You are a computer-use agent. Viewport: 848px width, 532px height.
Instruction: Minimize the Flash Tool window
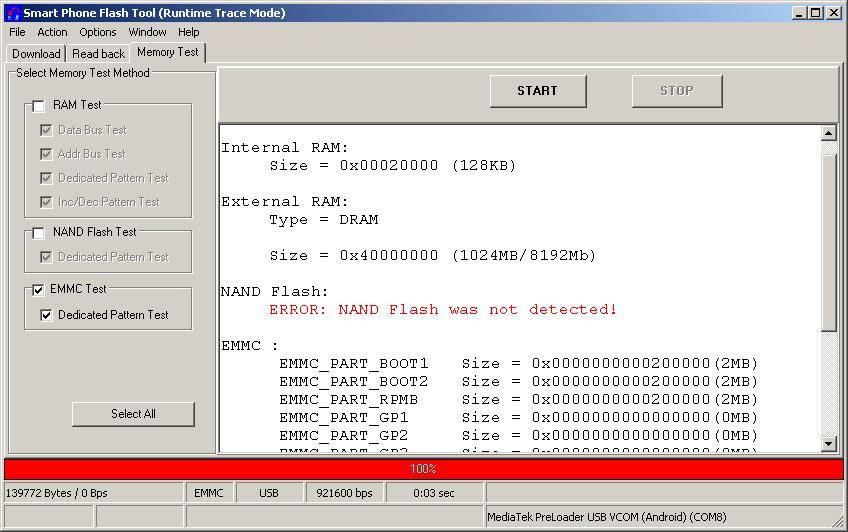[x=799, y=13]
